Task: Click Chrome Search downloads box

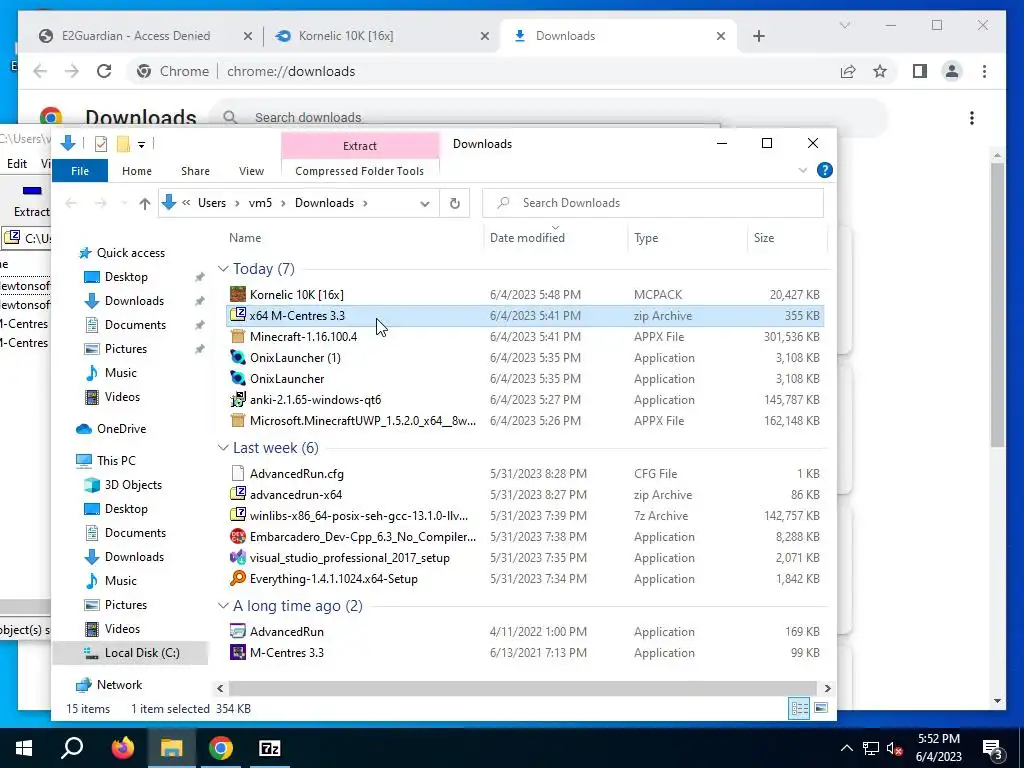Action: click(549, 118)
